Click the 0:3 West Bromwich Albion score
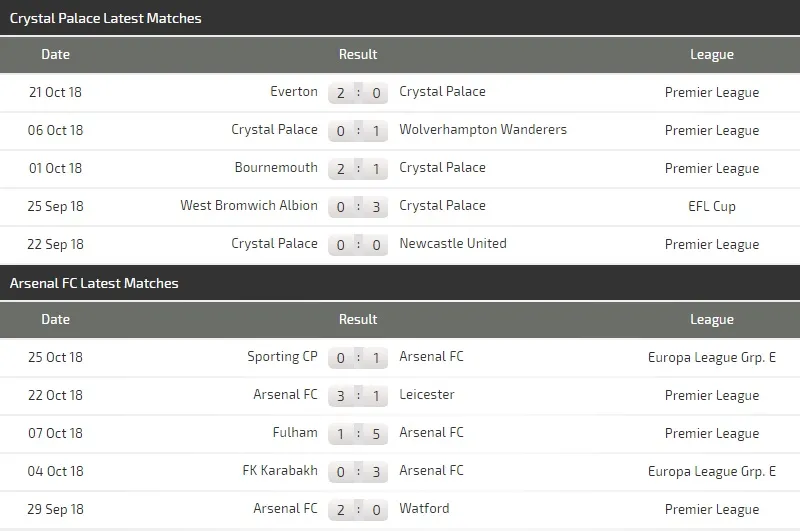The width and height of the screenshot is (800, 531). [358, 207]
